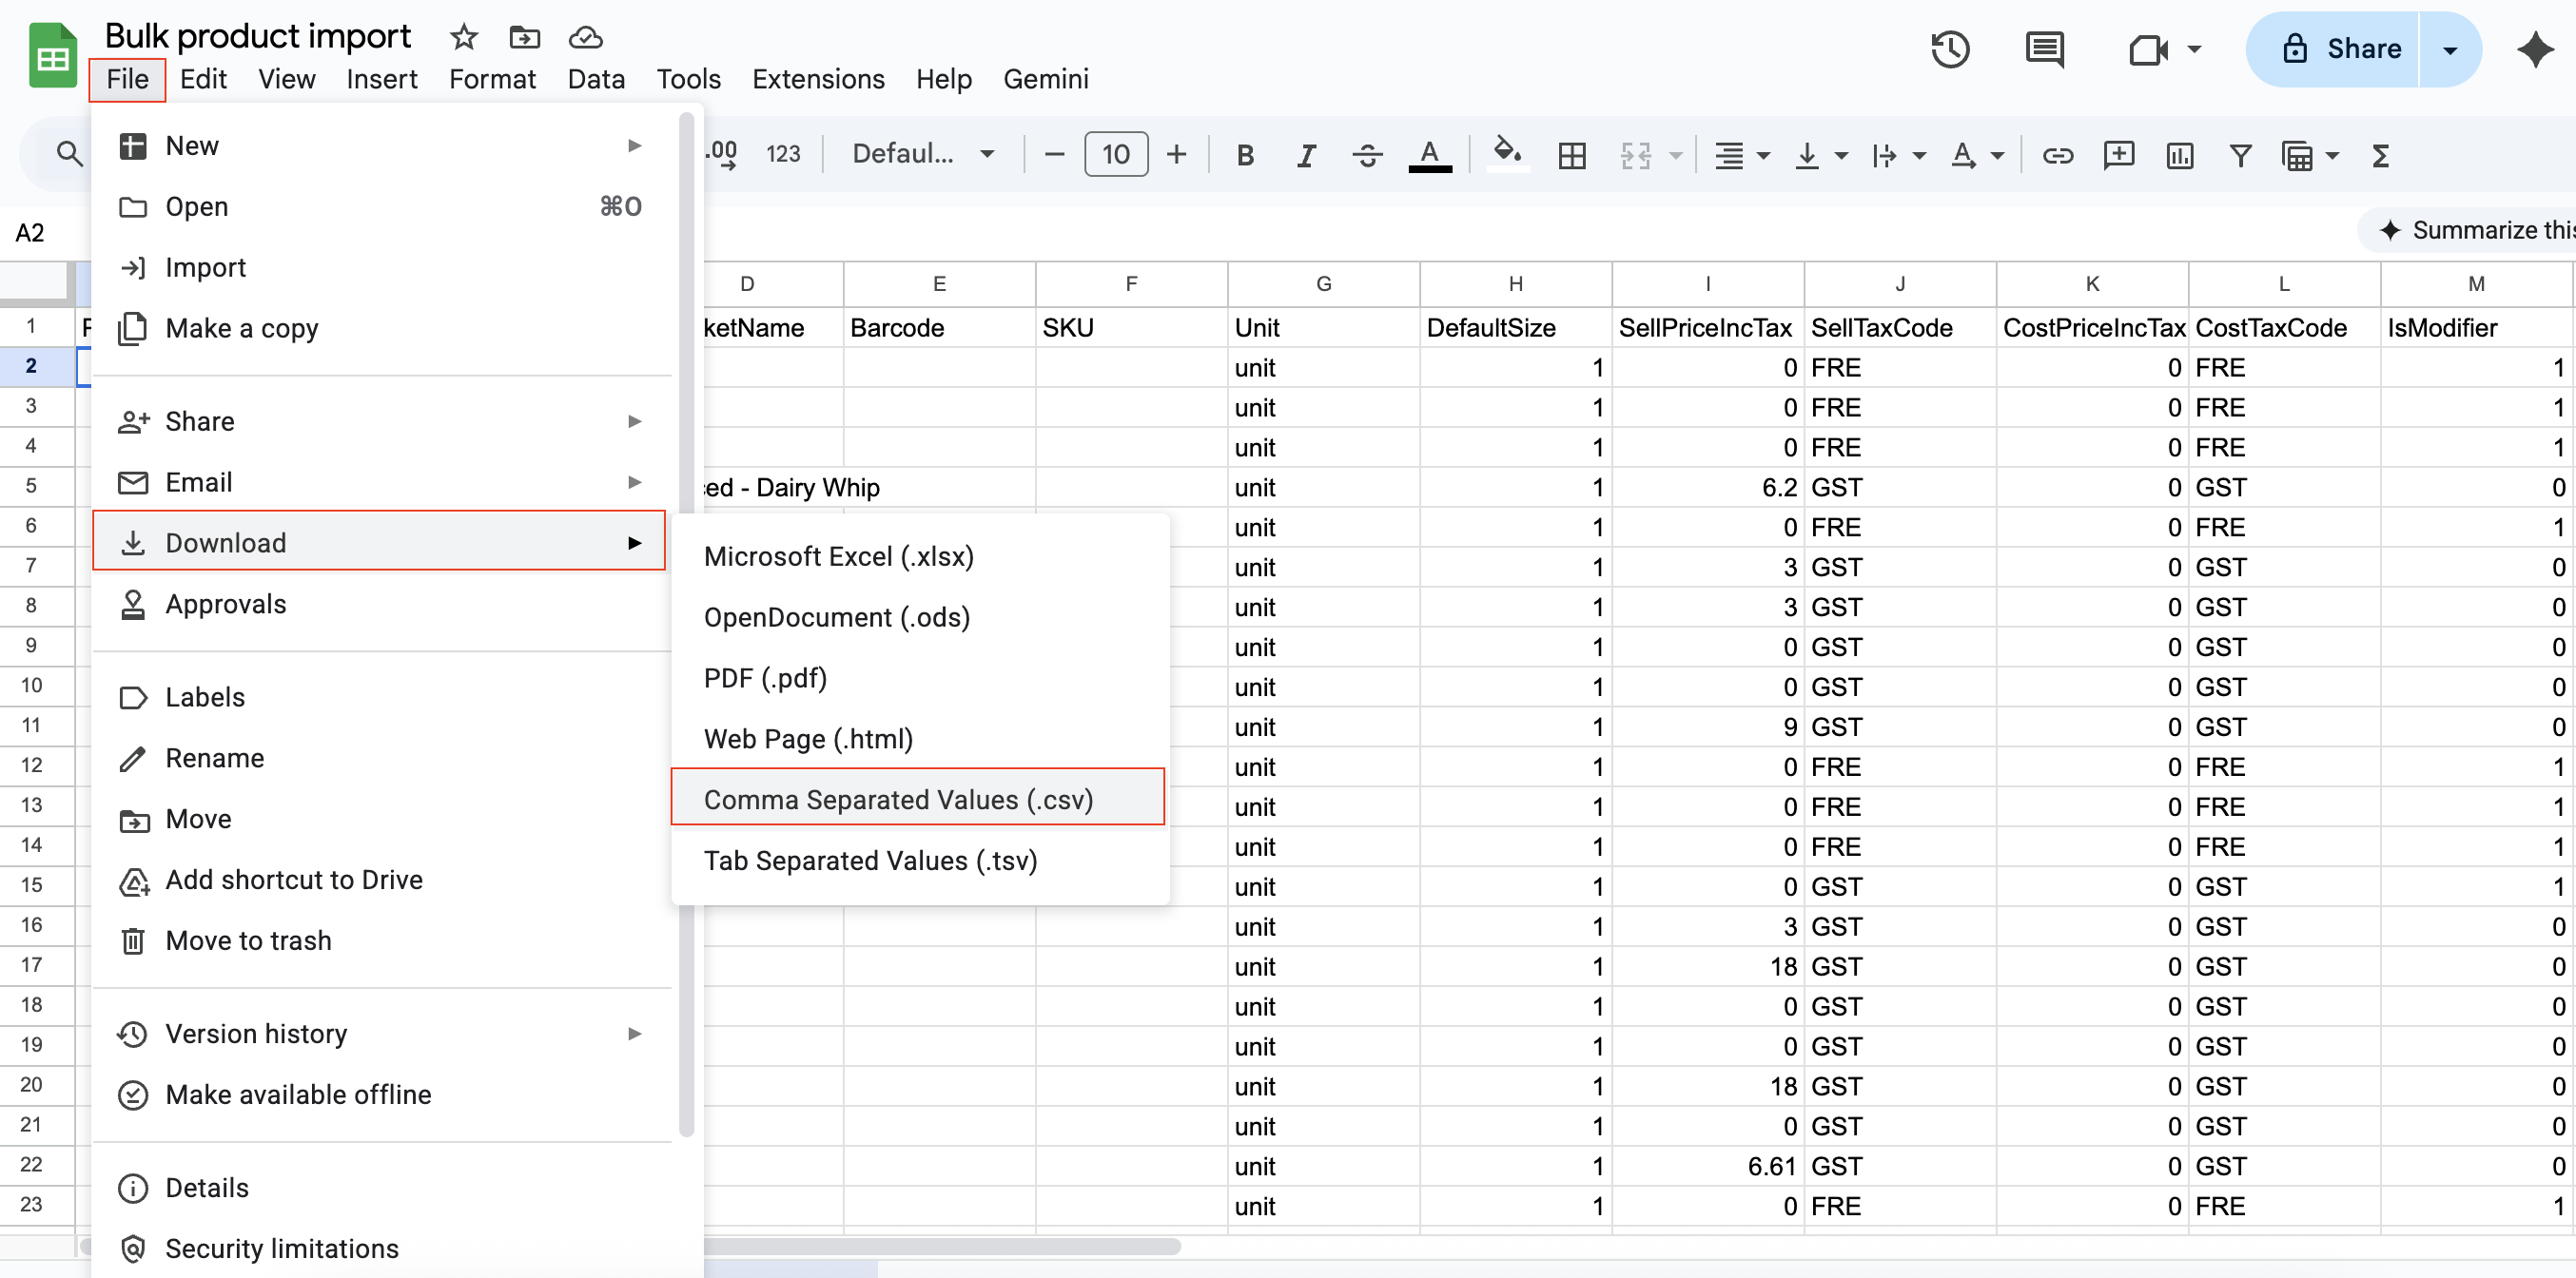Star the Bulk product import document

[463, 37]
